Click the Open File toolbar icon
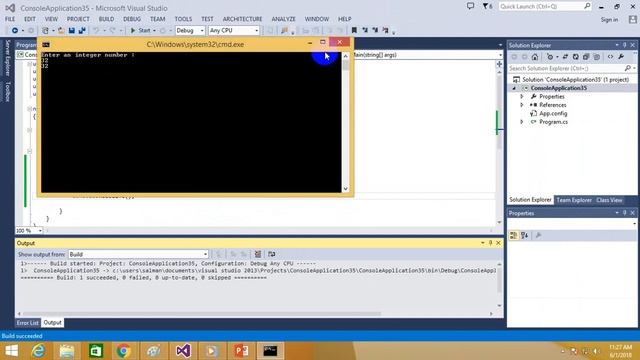The image size is (640, 360). pos(61,31)
